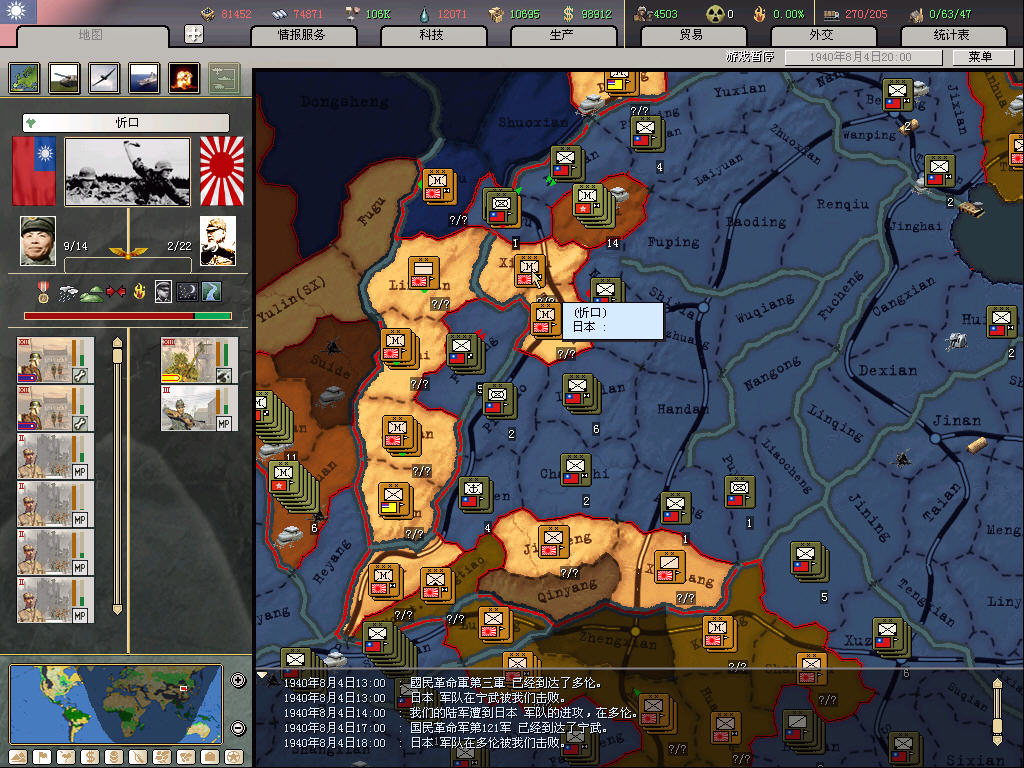Screen dimensions: 1024x768
Task: Click the money value 98912
Action: tap(596, 14)
